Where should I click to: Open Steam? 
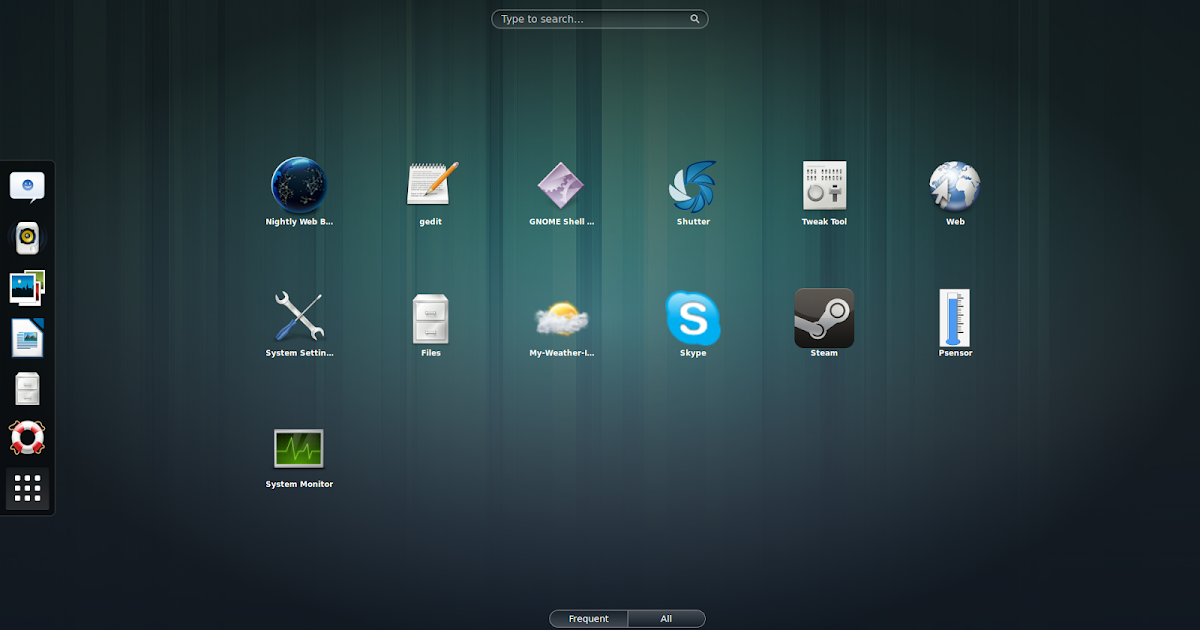824,317
